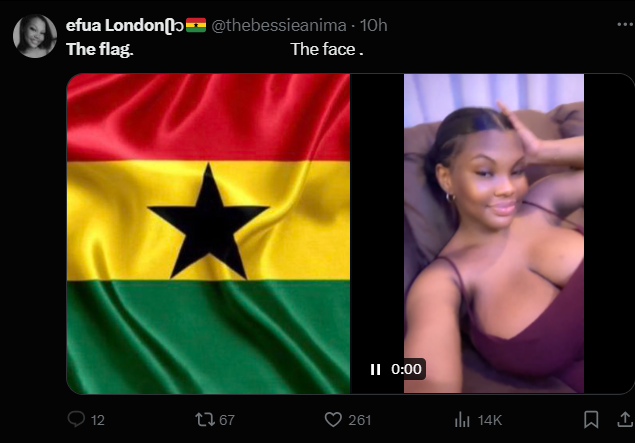
Task: Open the Ghana flag image
Action: [208, 233]
